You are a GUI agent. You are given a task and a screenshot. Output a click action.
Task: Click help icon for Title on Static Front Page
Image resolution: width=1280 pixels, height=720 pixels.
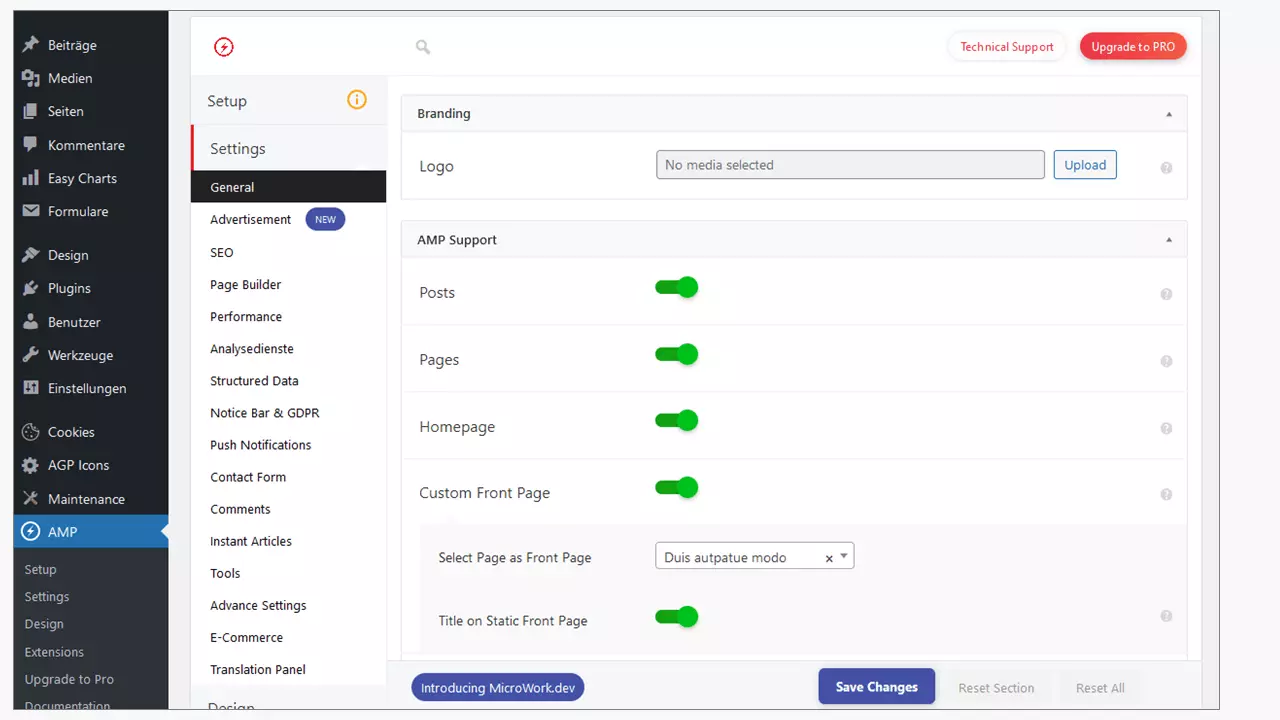tap(1166, 617)
